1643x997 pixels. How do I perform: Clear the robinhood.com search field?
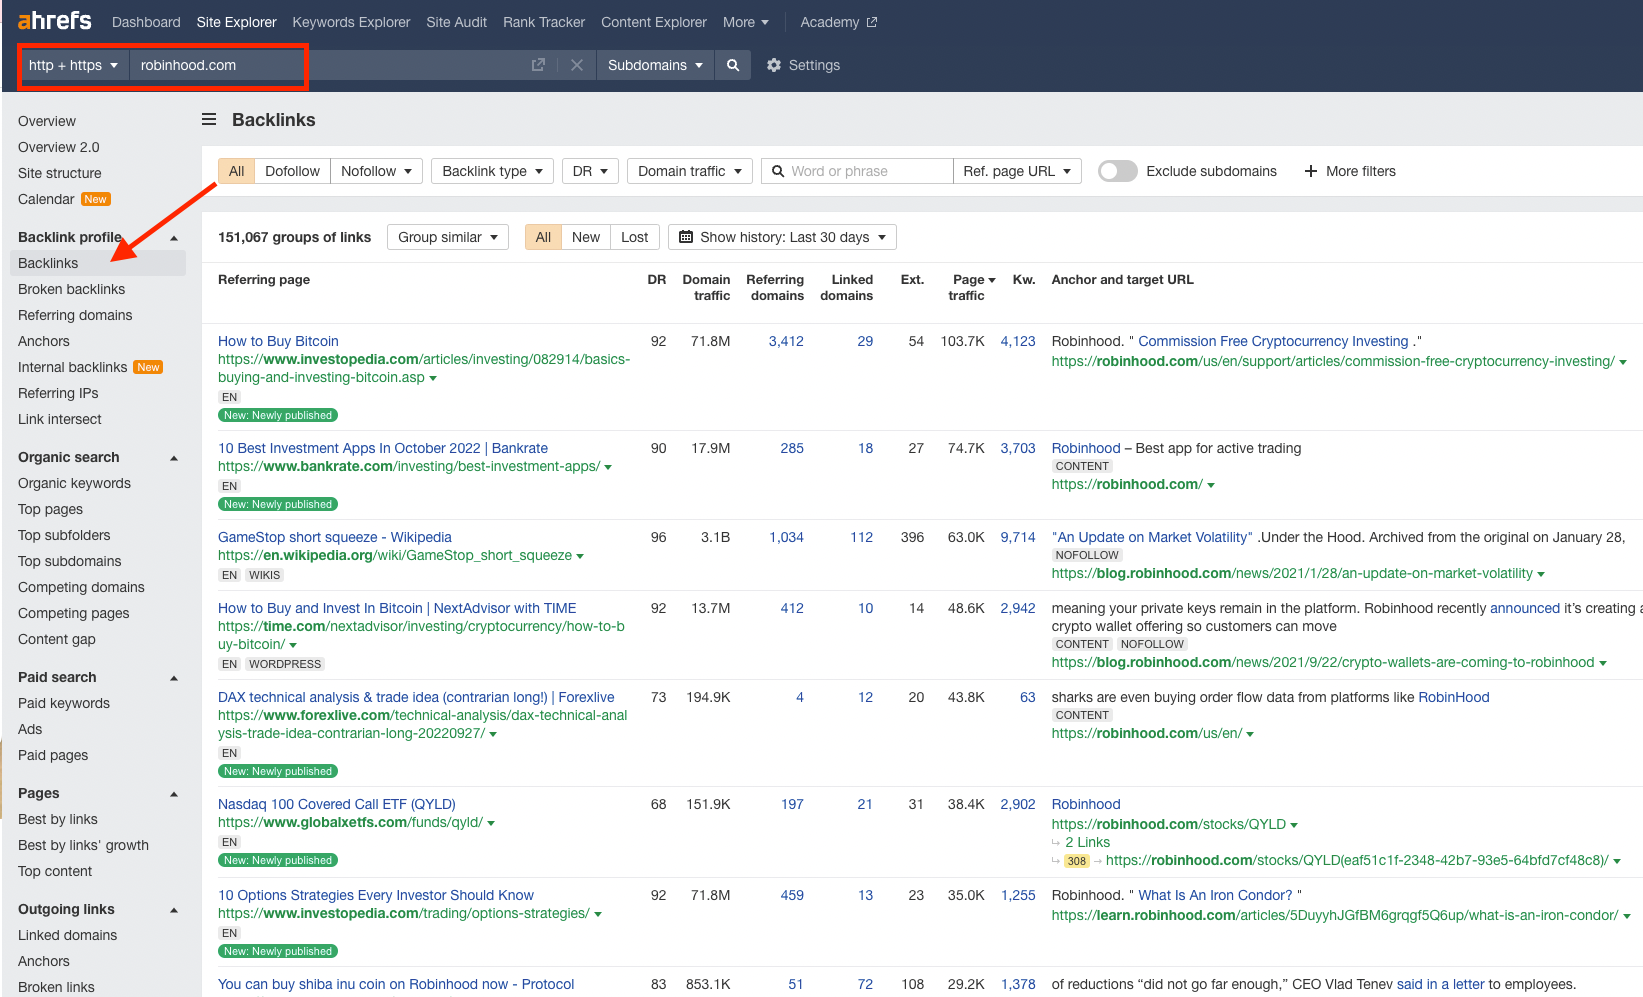(x=577, y=65)
